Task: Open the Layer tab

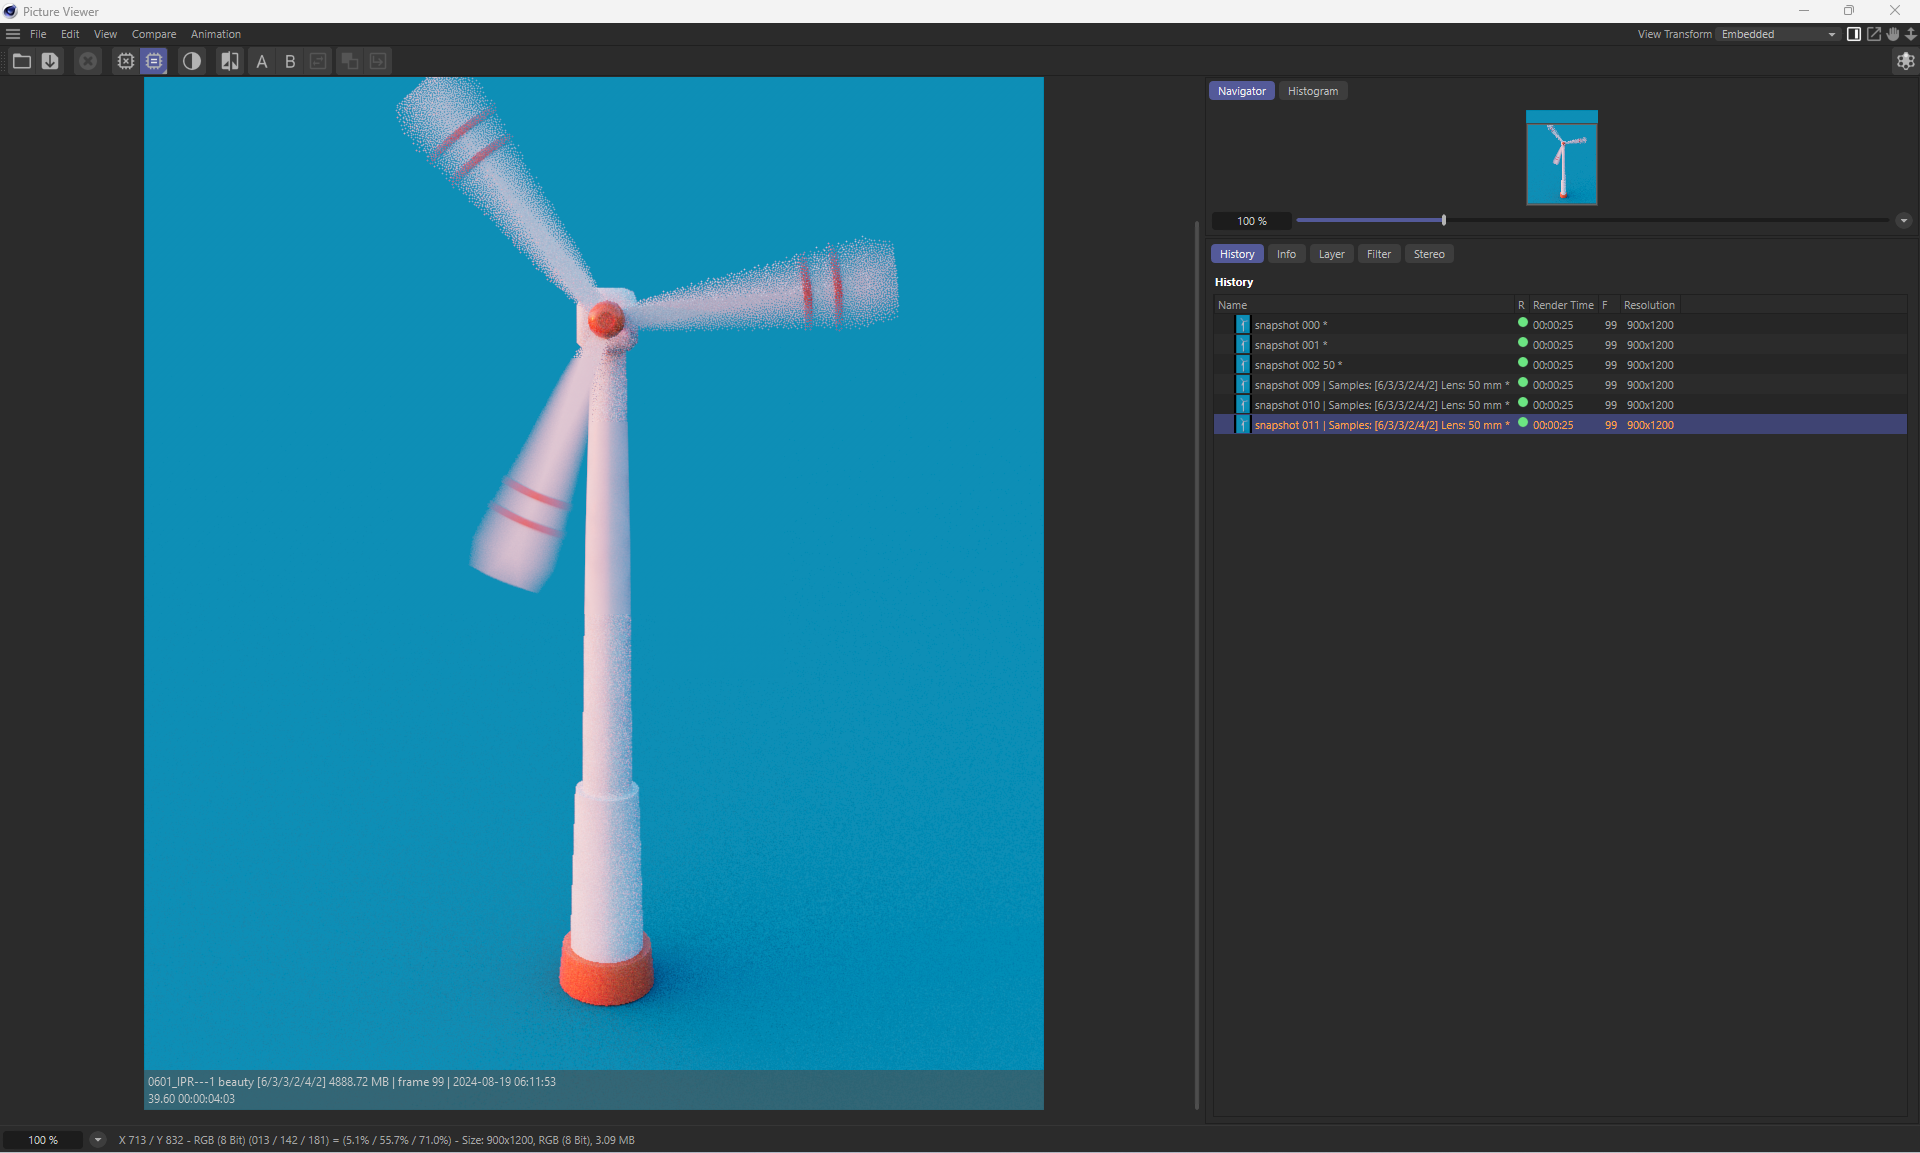Action: [x=1331, y=254]
